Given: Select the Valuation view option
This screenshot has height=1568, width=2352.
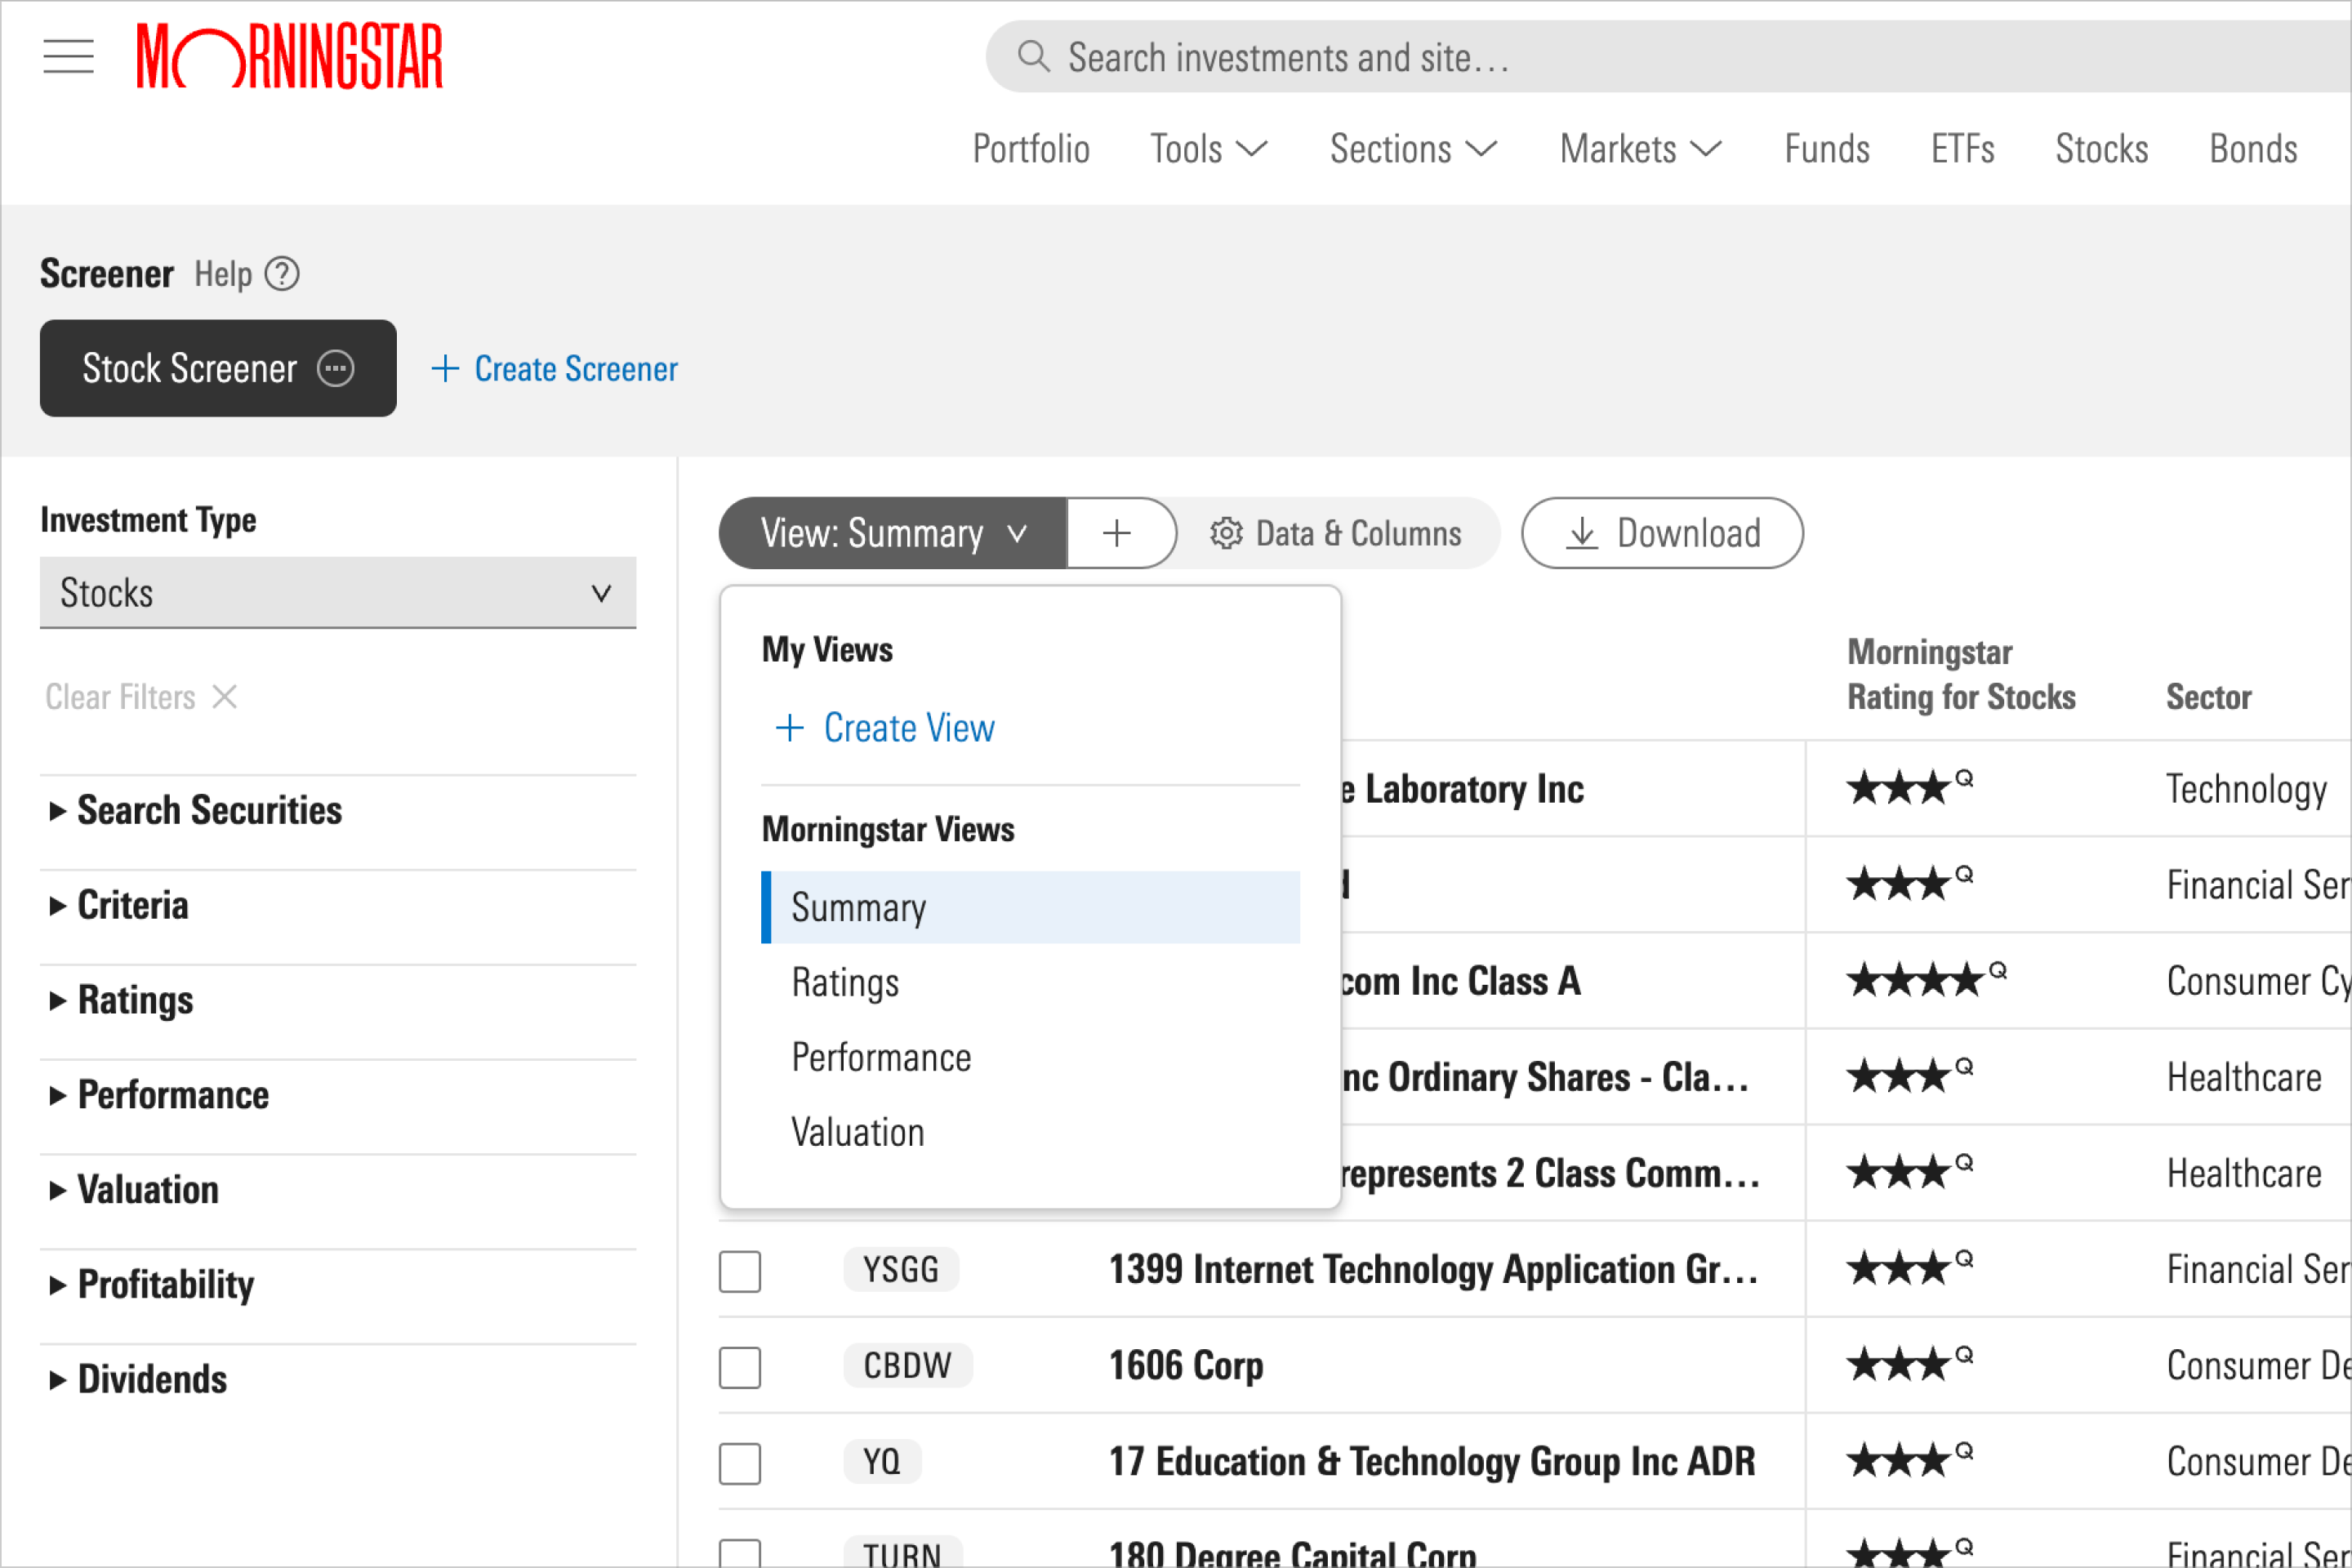Looking at the screenshot, I should [857, 1130].
